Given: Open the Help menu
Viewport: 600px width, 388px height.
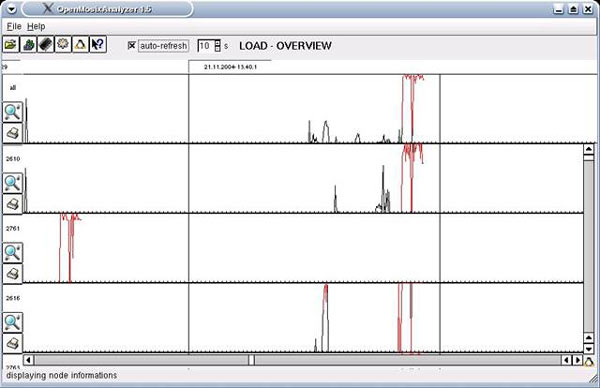Looking at the screenshot, I should point(36,26).
